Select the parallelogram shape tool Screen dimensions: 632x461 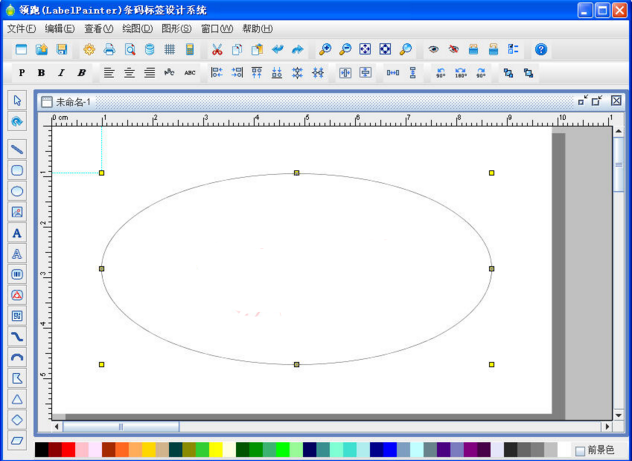click(17, 440)
